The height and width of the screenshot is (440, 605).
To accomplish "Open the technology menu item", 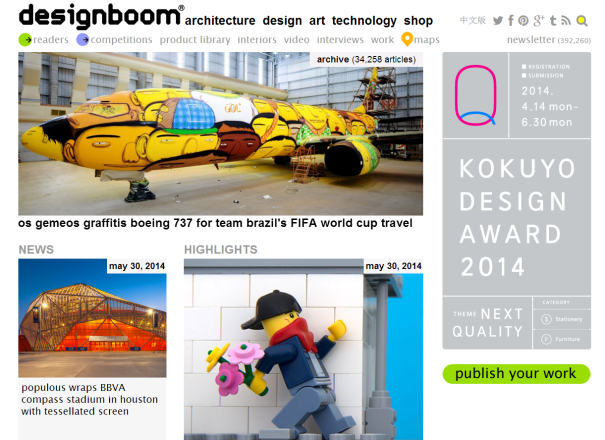I will point(364,20).
